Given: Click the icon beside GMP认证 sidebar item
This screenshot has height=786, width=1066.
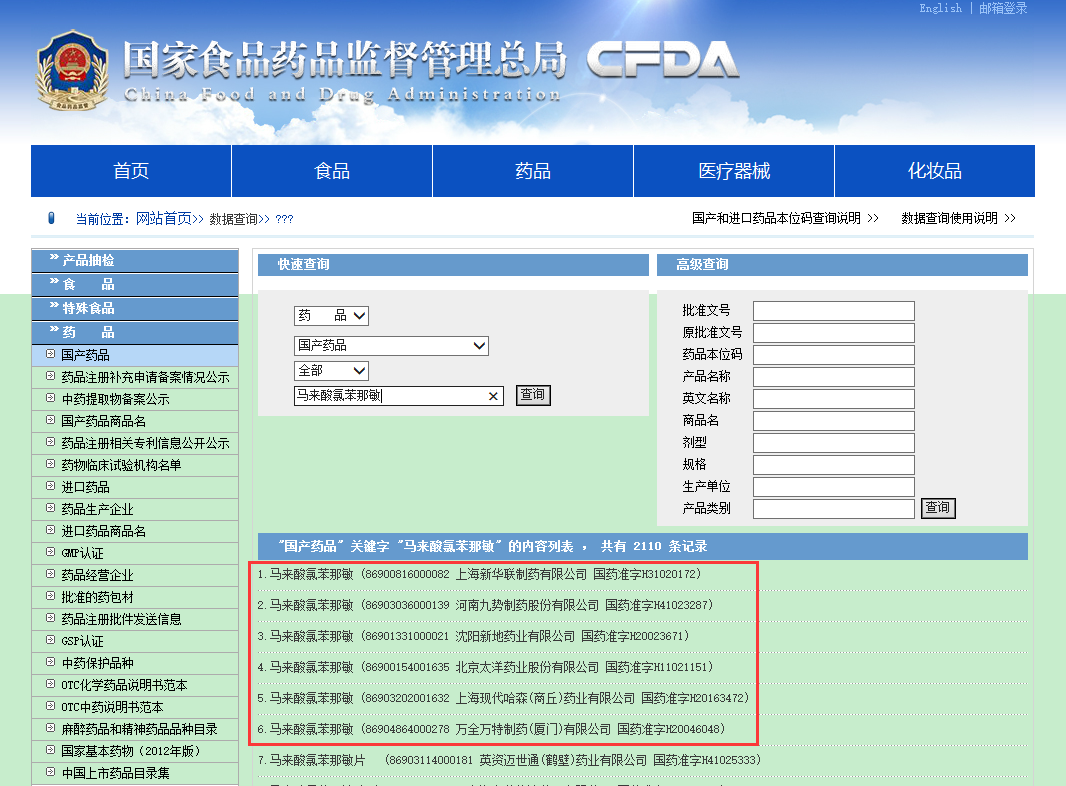Looking at the screenshot, I should click(50, 553).
